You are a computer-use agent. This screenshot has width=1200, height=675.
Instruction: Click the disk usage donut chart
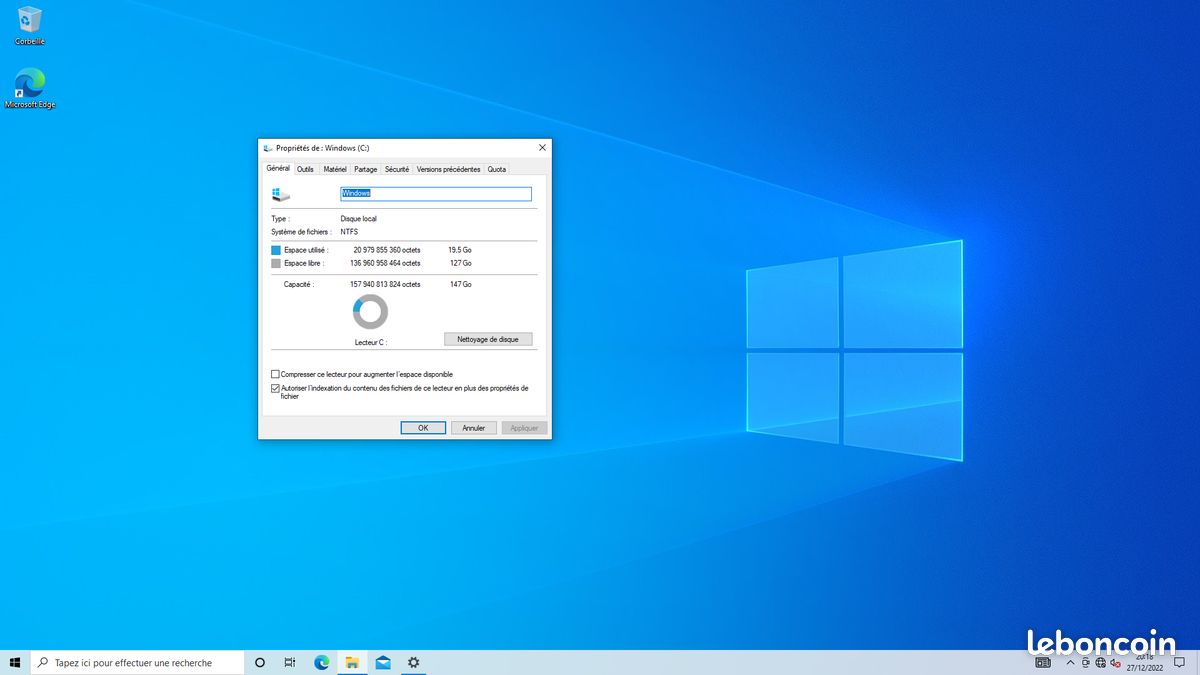click(370, 312)
